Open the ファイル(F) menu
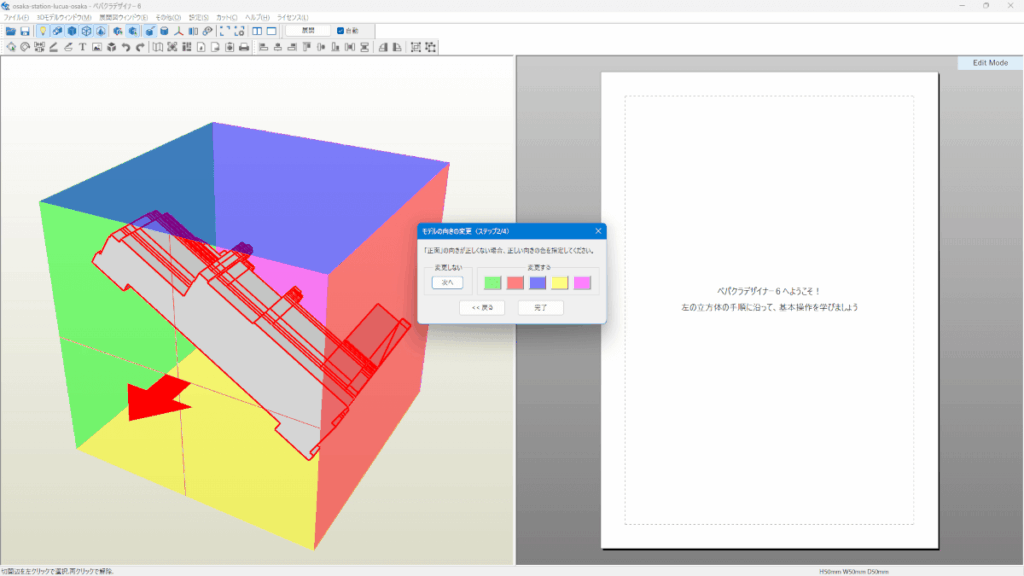The image size is (1024, 576). pyautogui.click(x=16, y=18)
